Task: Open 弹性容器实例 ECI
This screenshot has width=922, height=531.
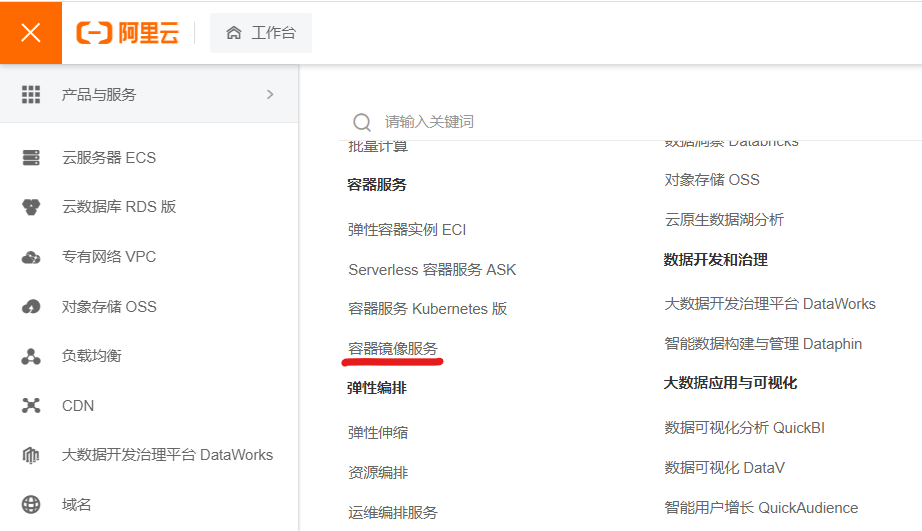Action: pos(407,230)
